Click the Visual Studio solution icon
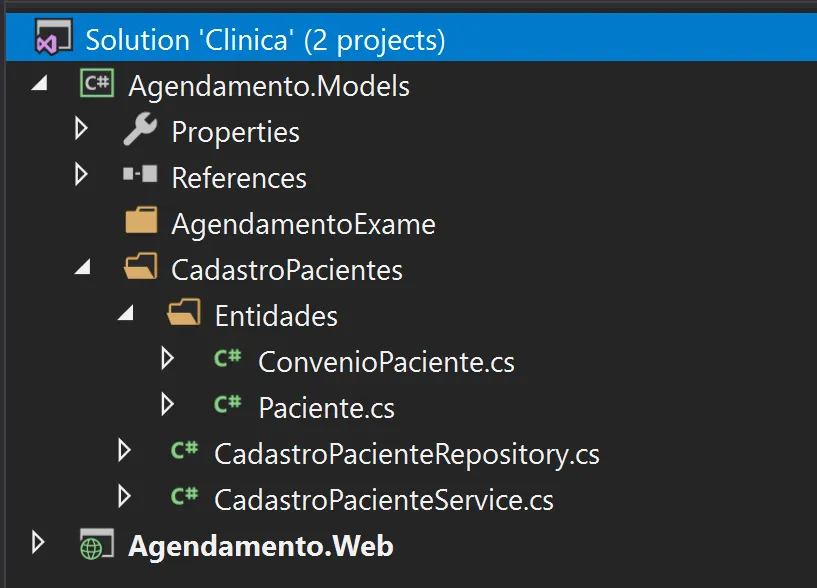817x588 pixels. pos(52,40)
